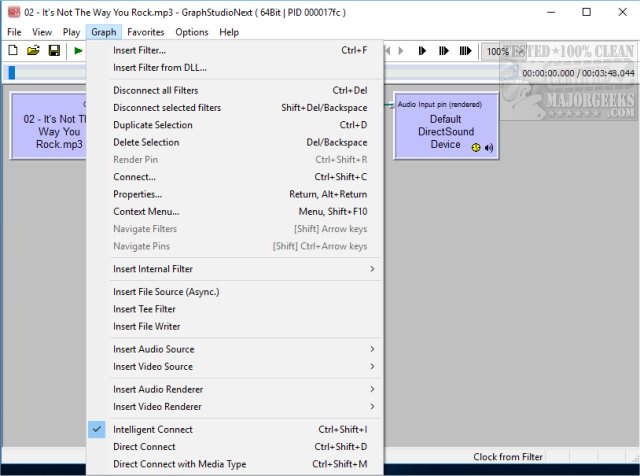Open the Connect... dialog entry
The image size is (640, 476).
pos(235,177)
